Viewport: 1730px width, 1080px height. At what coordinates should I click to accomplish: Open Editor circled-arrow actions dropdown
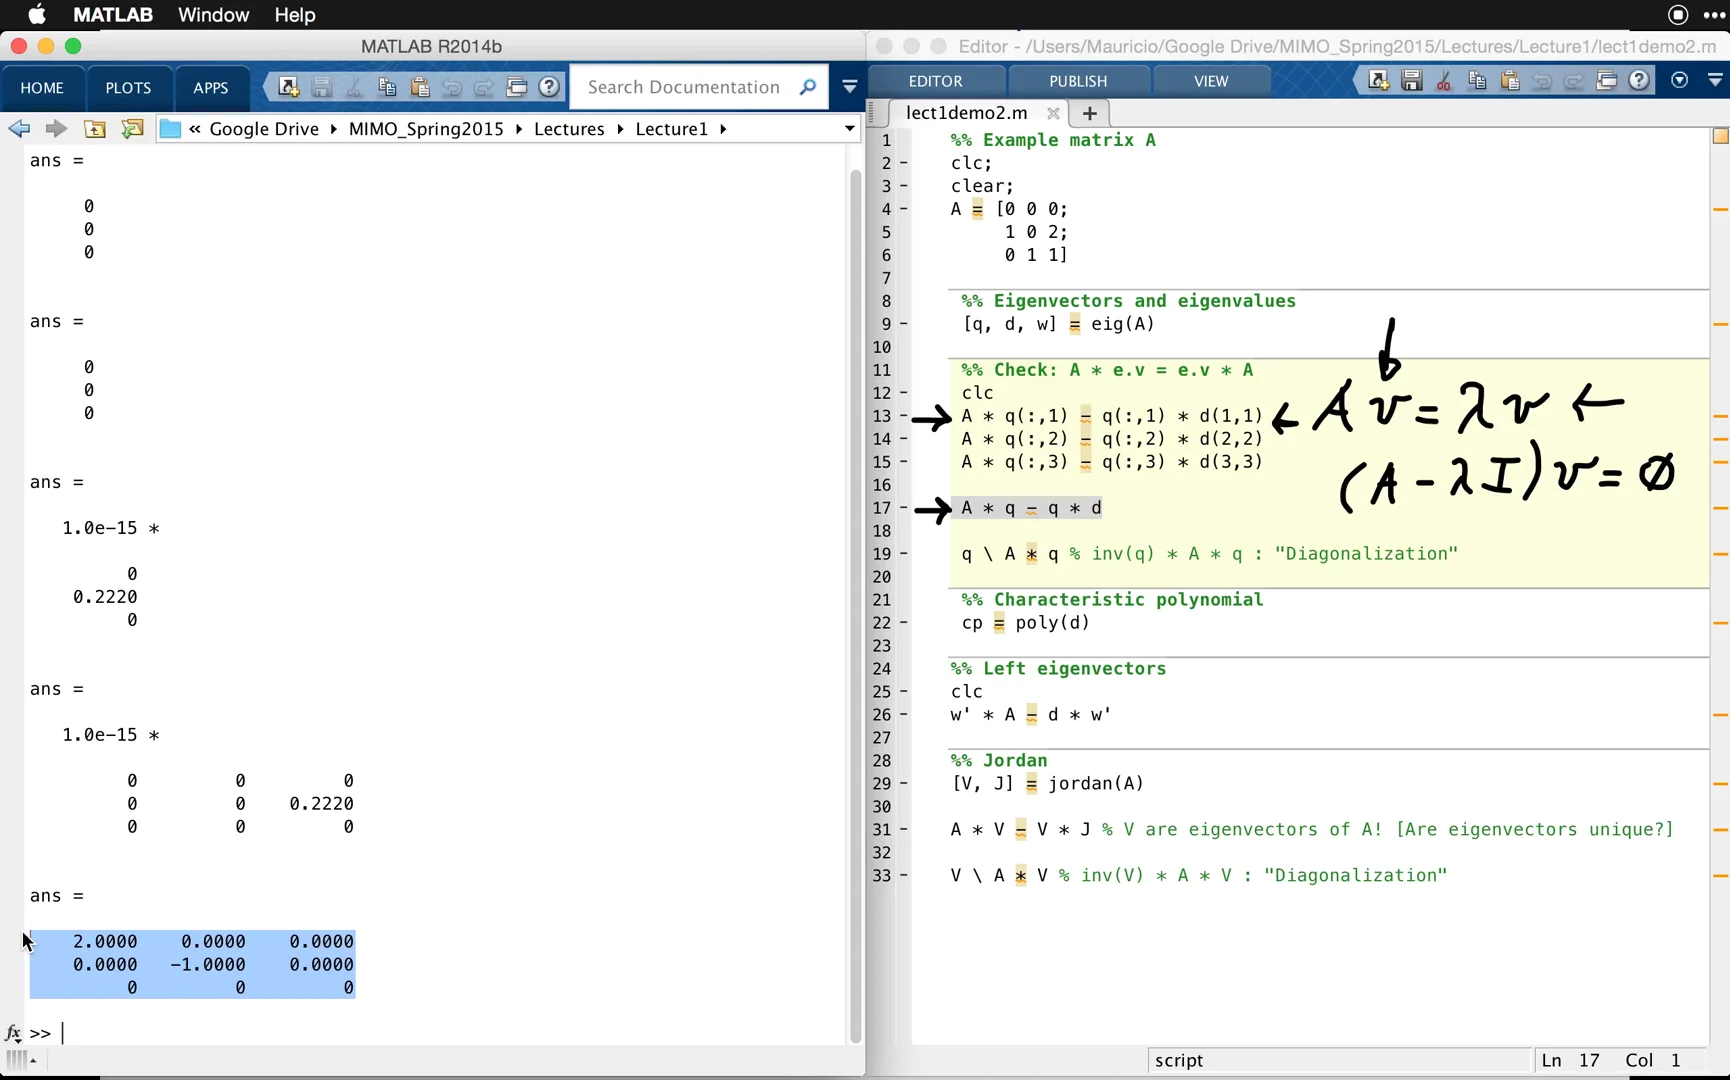(x=1680, y=81)
